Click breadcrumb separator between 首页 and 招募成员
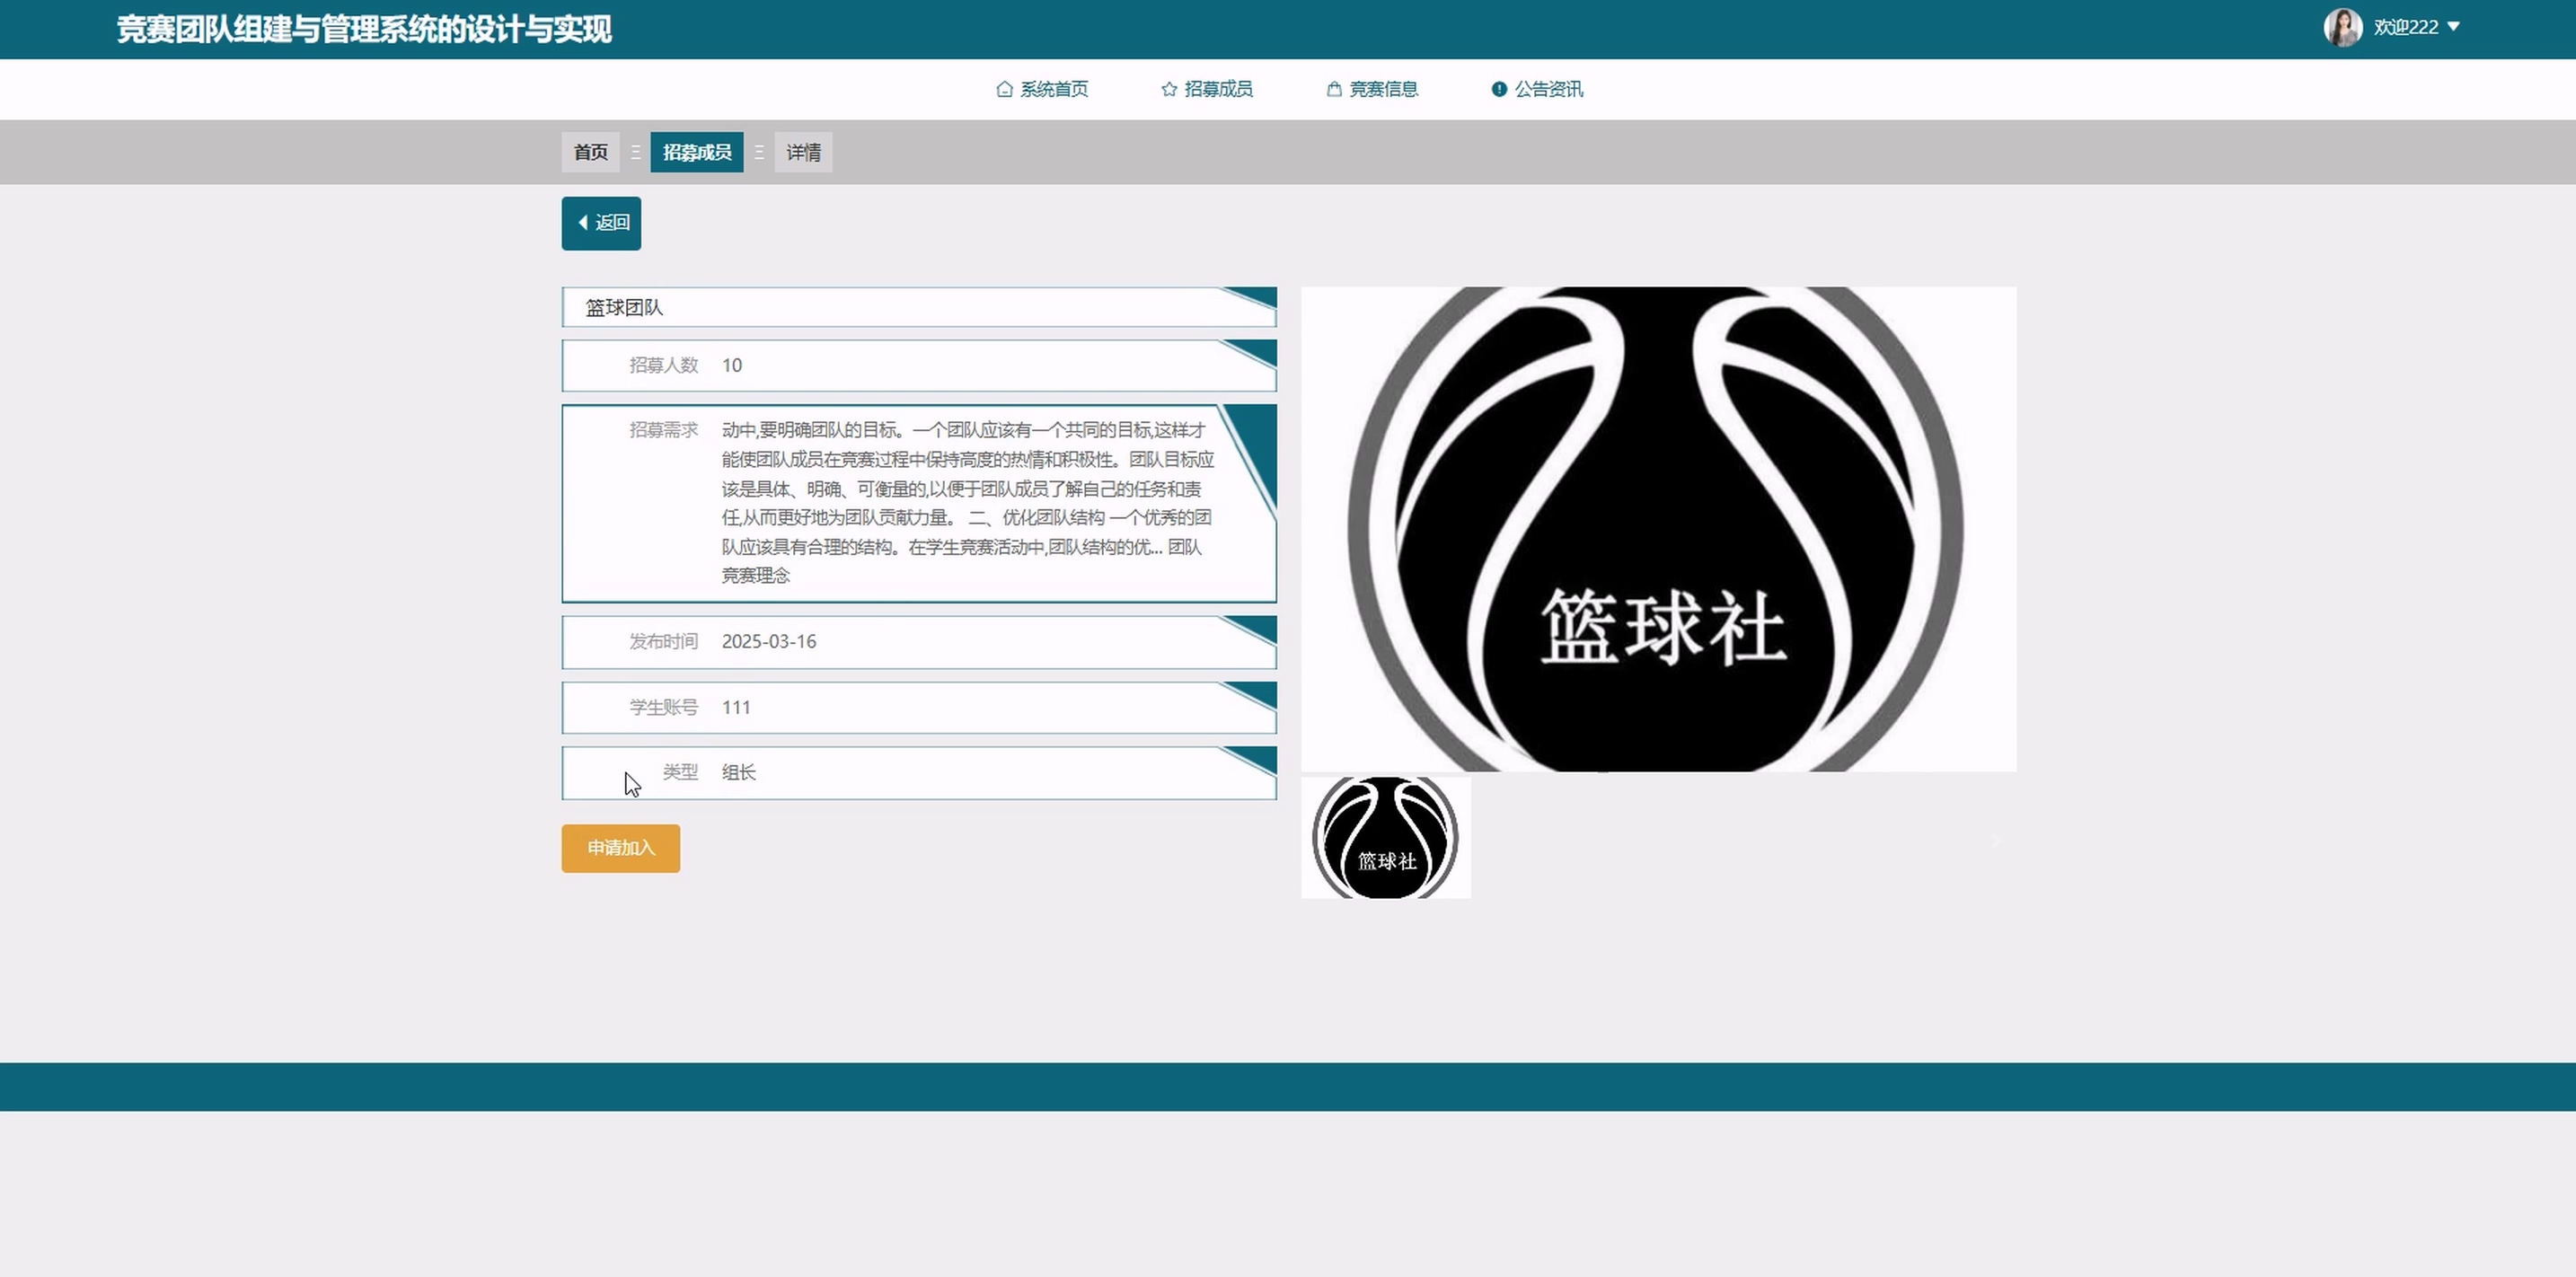 [635, 152]
